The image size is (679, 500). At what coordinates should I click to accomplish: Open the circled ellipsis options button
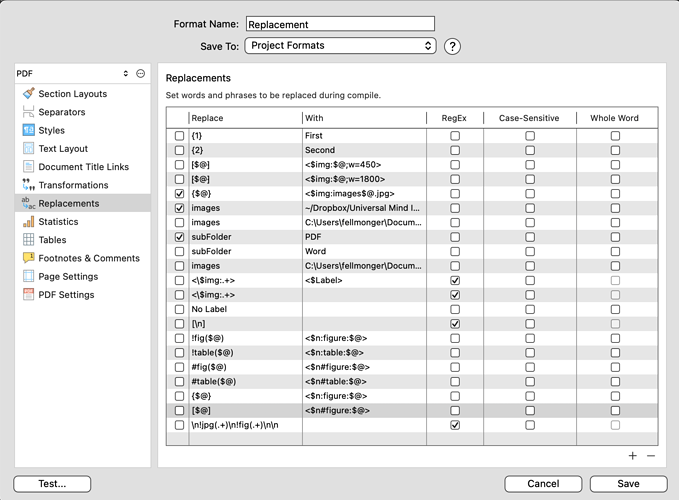click(x=140, y=74)
